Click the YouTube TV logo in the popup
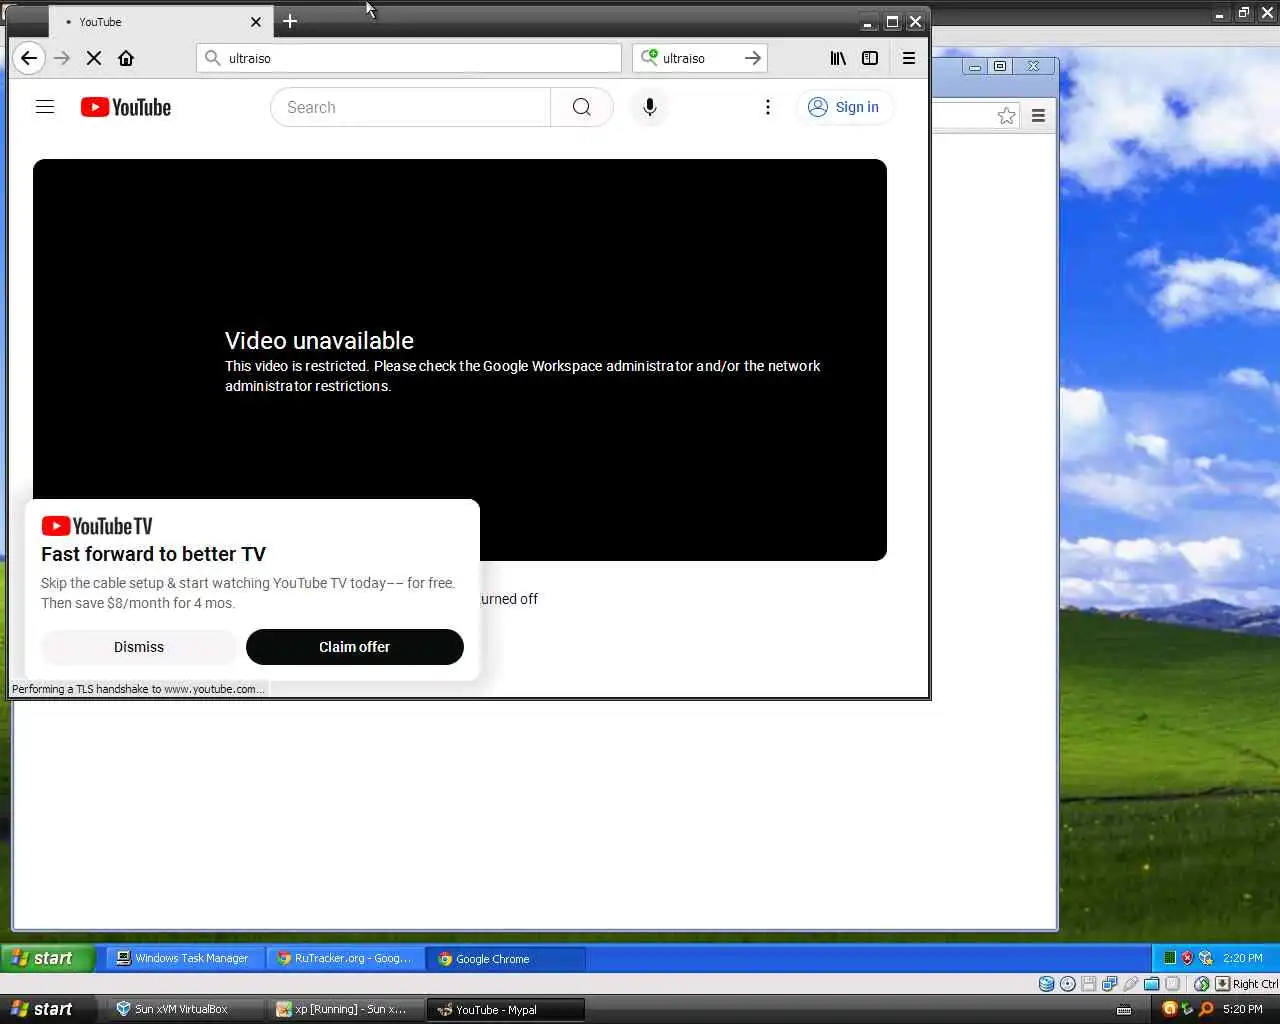 [97, 526]
